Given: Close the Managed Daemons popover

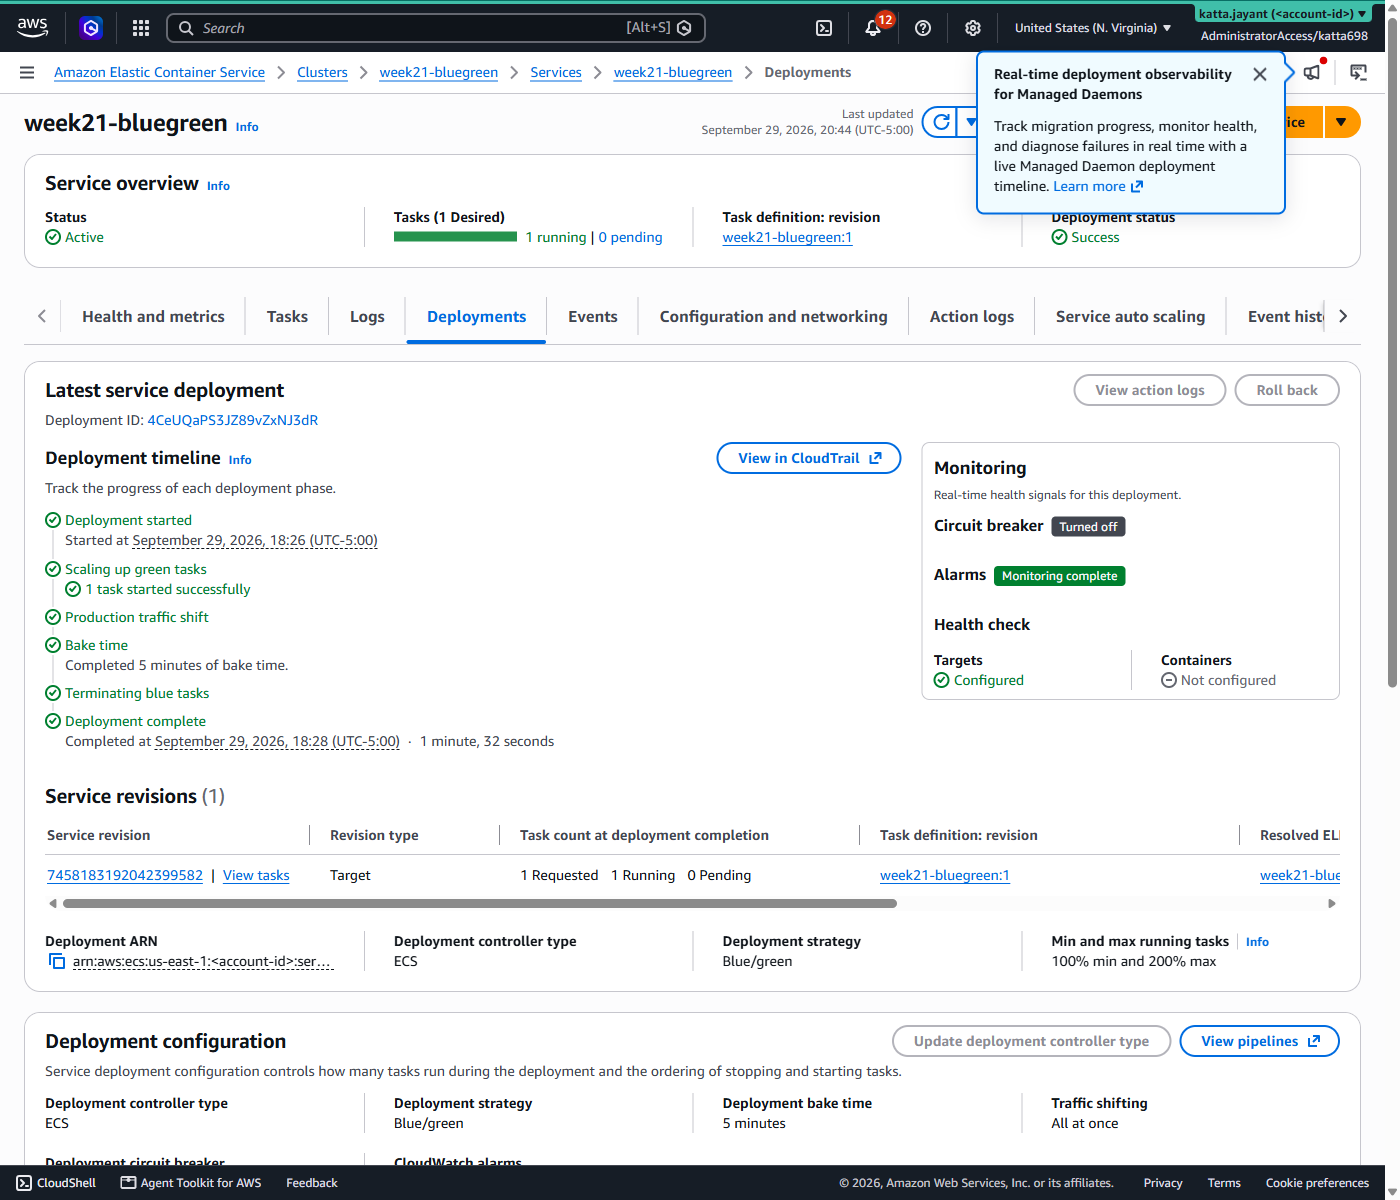Looking at the screenshot, I should click(1260, 75).
